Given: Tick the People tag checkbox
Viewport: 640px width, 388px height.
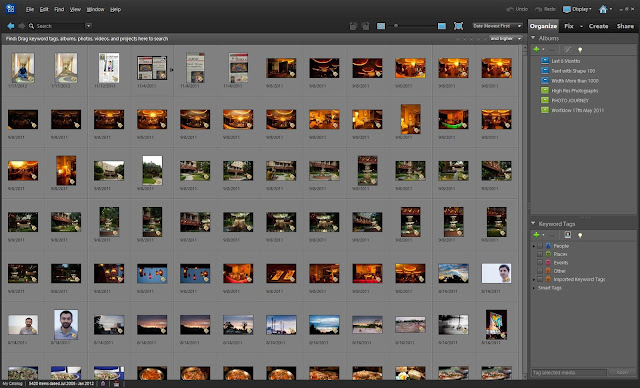Looking at the screenshot, I should 540,246.
